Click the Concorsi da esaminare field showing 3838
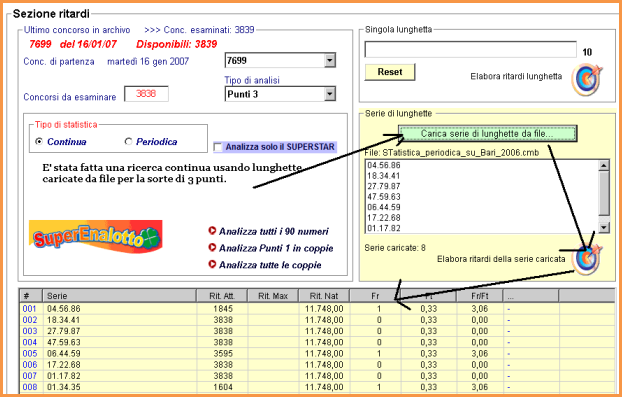The image size is (622, 397). [x=146, y=94]
